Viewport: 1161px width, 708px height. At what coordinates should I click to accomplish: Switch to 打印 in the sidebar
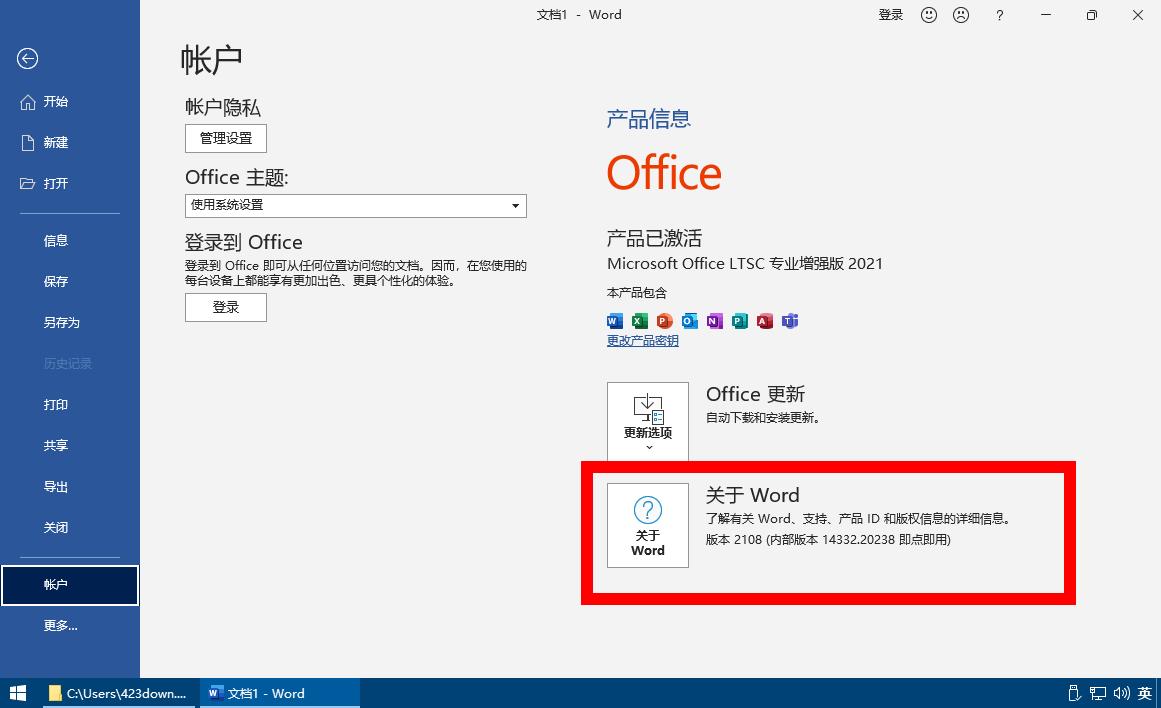pyautogui.click(x=56, y=404)
